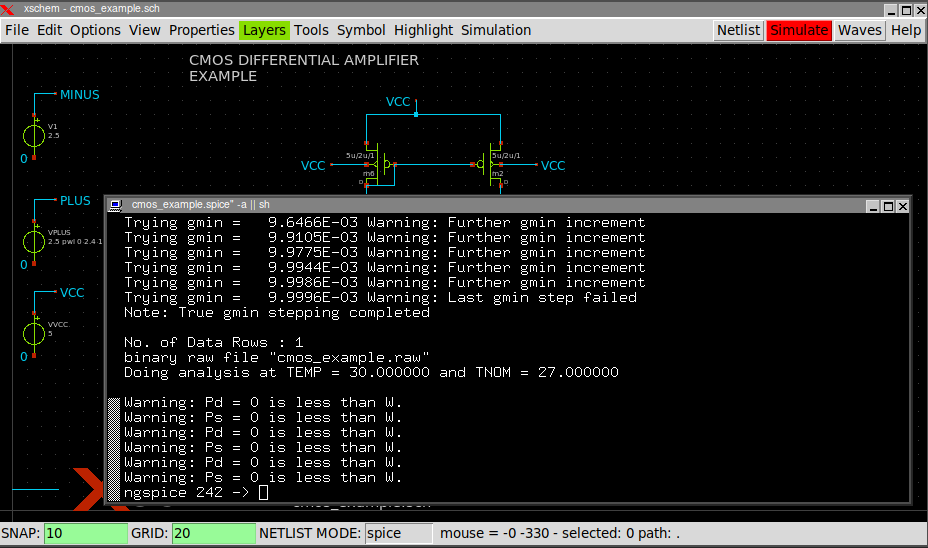Select the m6 PMOS transistor
This screenshot has height=548, width=928.
point(381,163)
